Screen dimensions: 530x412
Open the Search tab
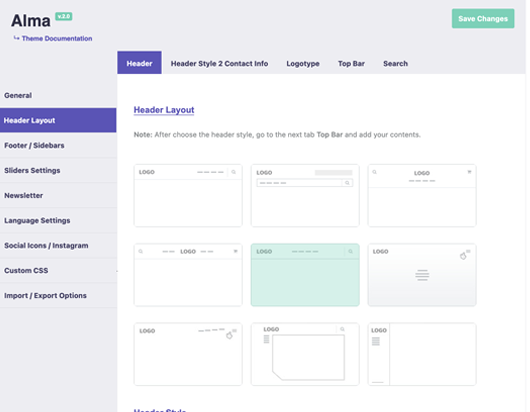[395, 64]
